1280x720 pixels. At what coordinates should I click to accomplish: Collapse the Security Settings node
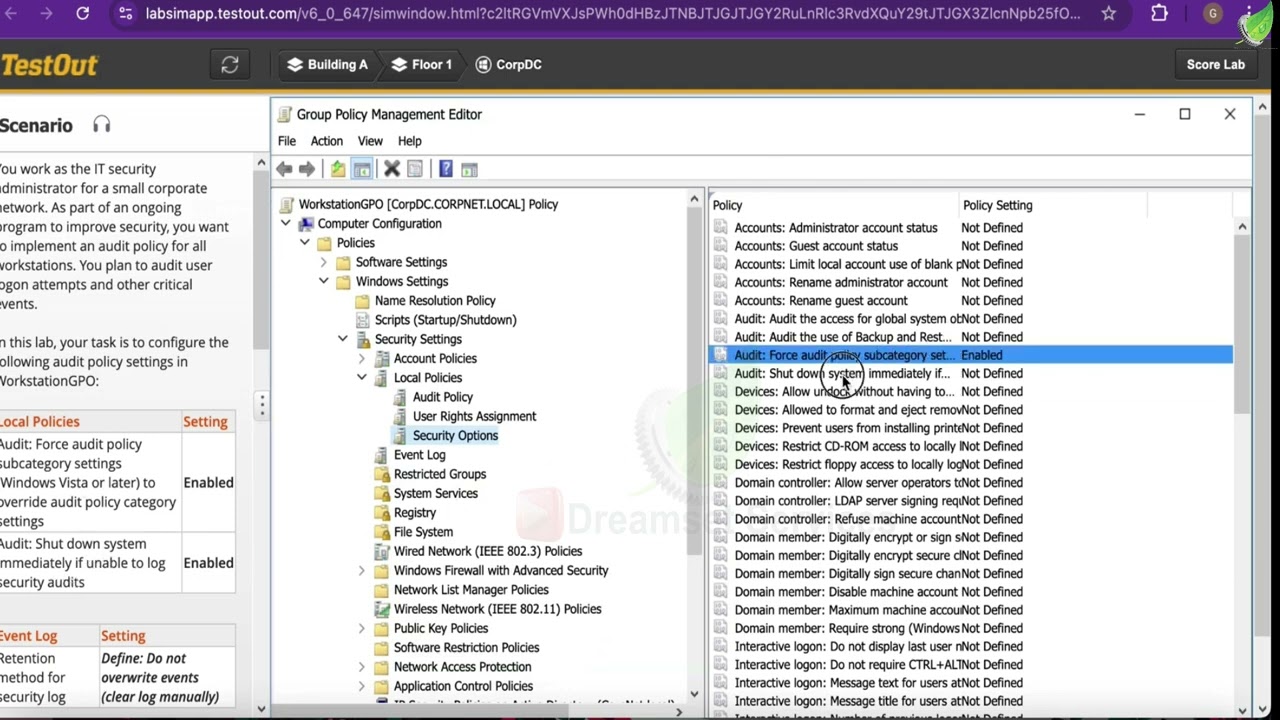tap(342, 339)
